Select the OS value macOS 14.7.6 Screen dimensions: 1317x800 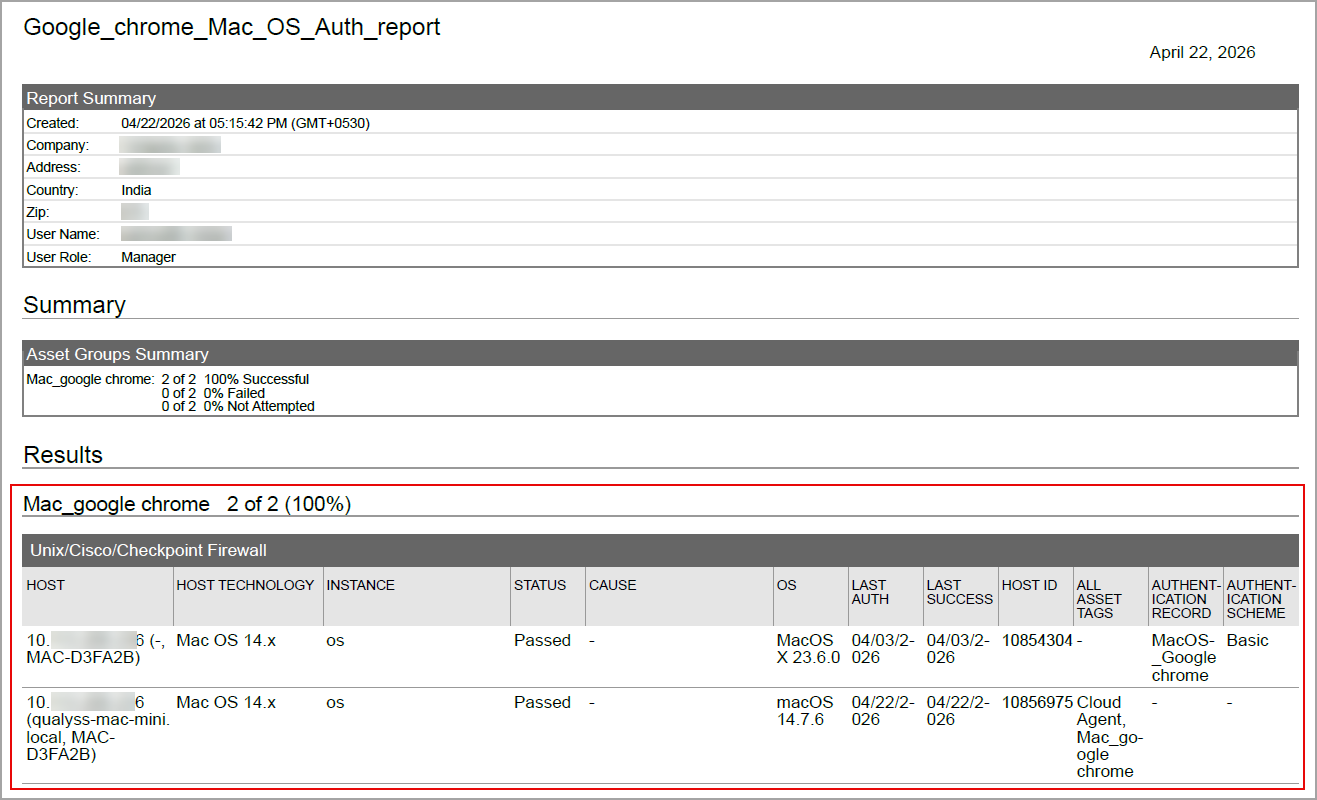click(x=806, y=711)
